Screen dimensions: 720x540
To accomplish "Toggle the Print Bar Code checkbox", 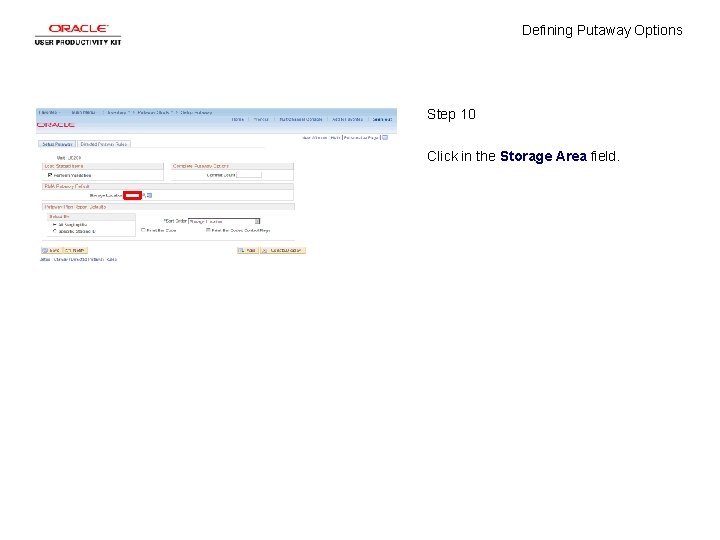I will [143, 230].
